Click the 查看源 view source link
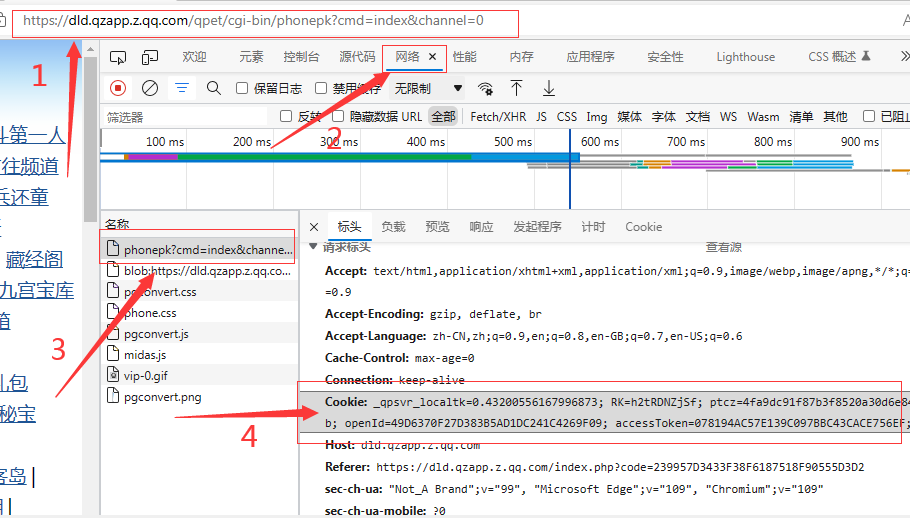 click(x=724, y=248)
